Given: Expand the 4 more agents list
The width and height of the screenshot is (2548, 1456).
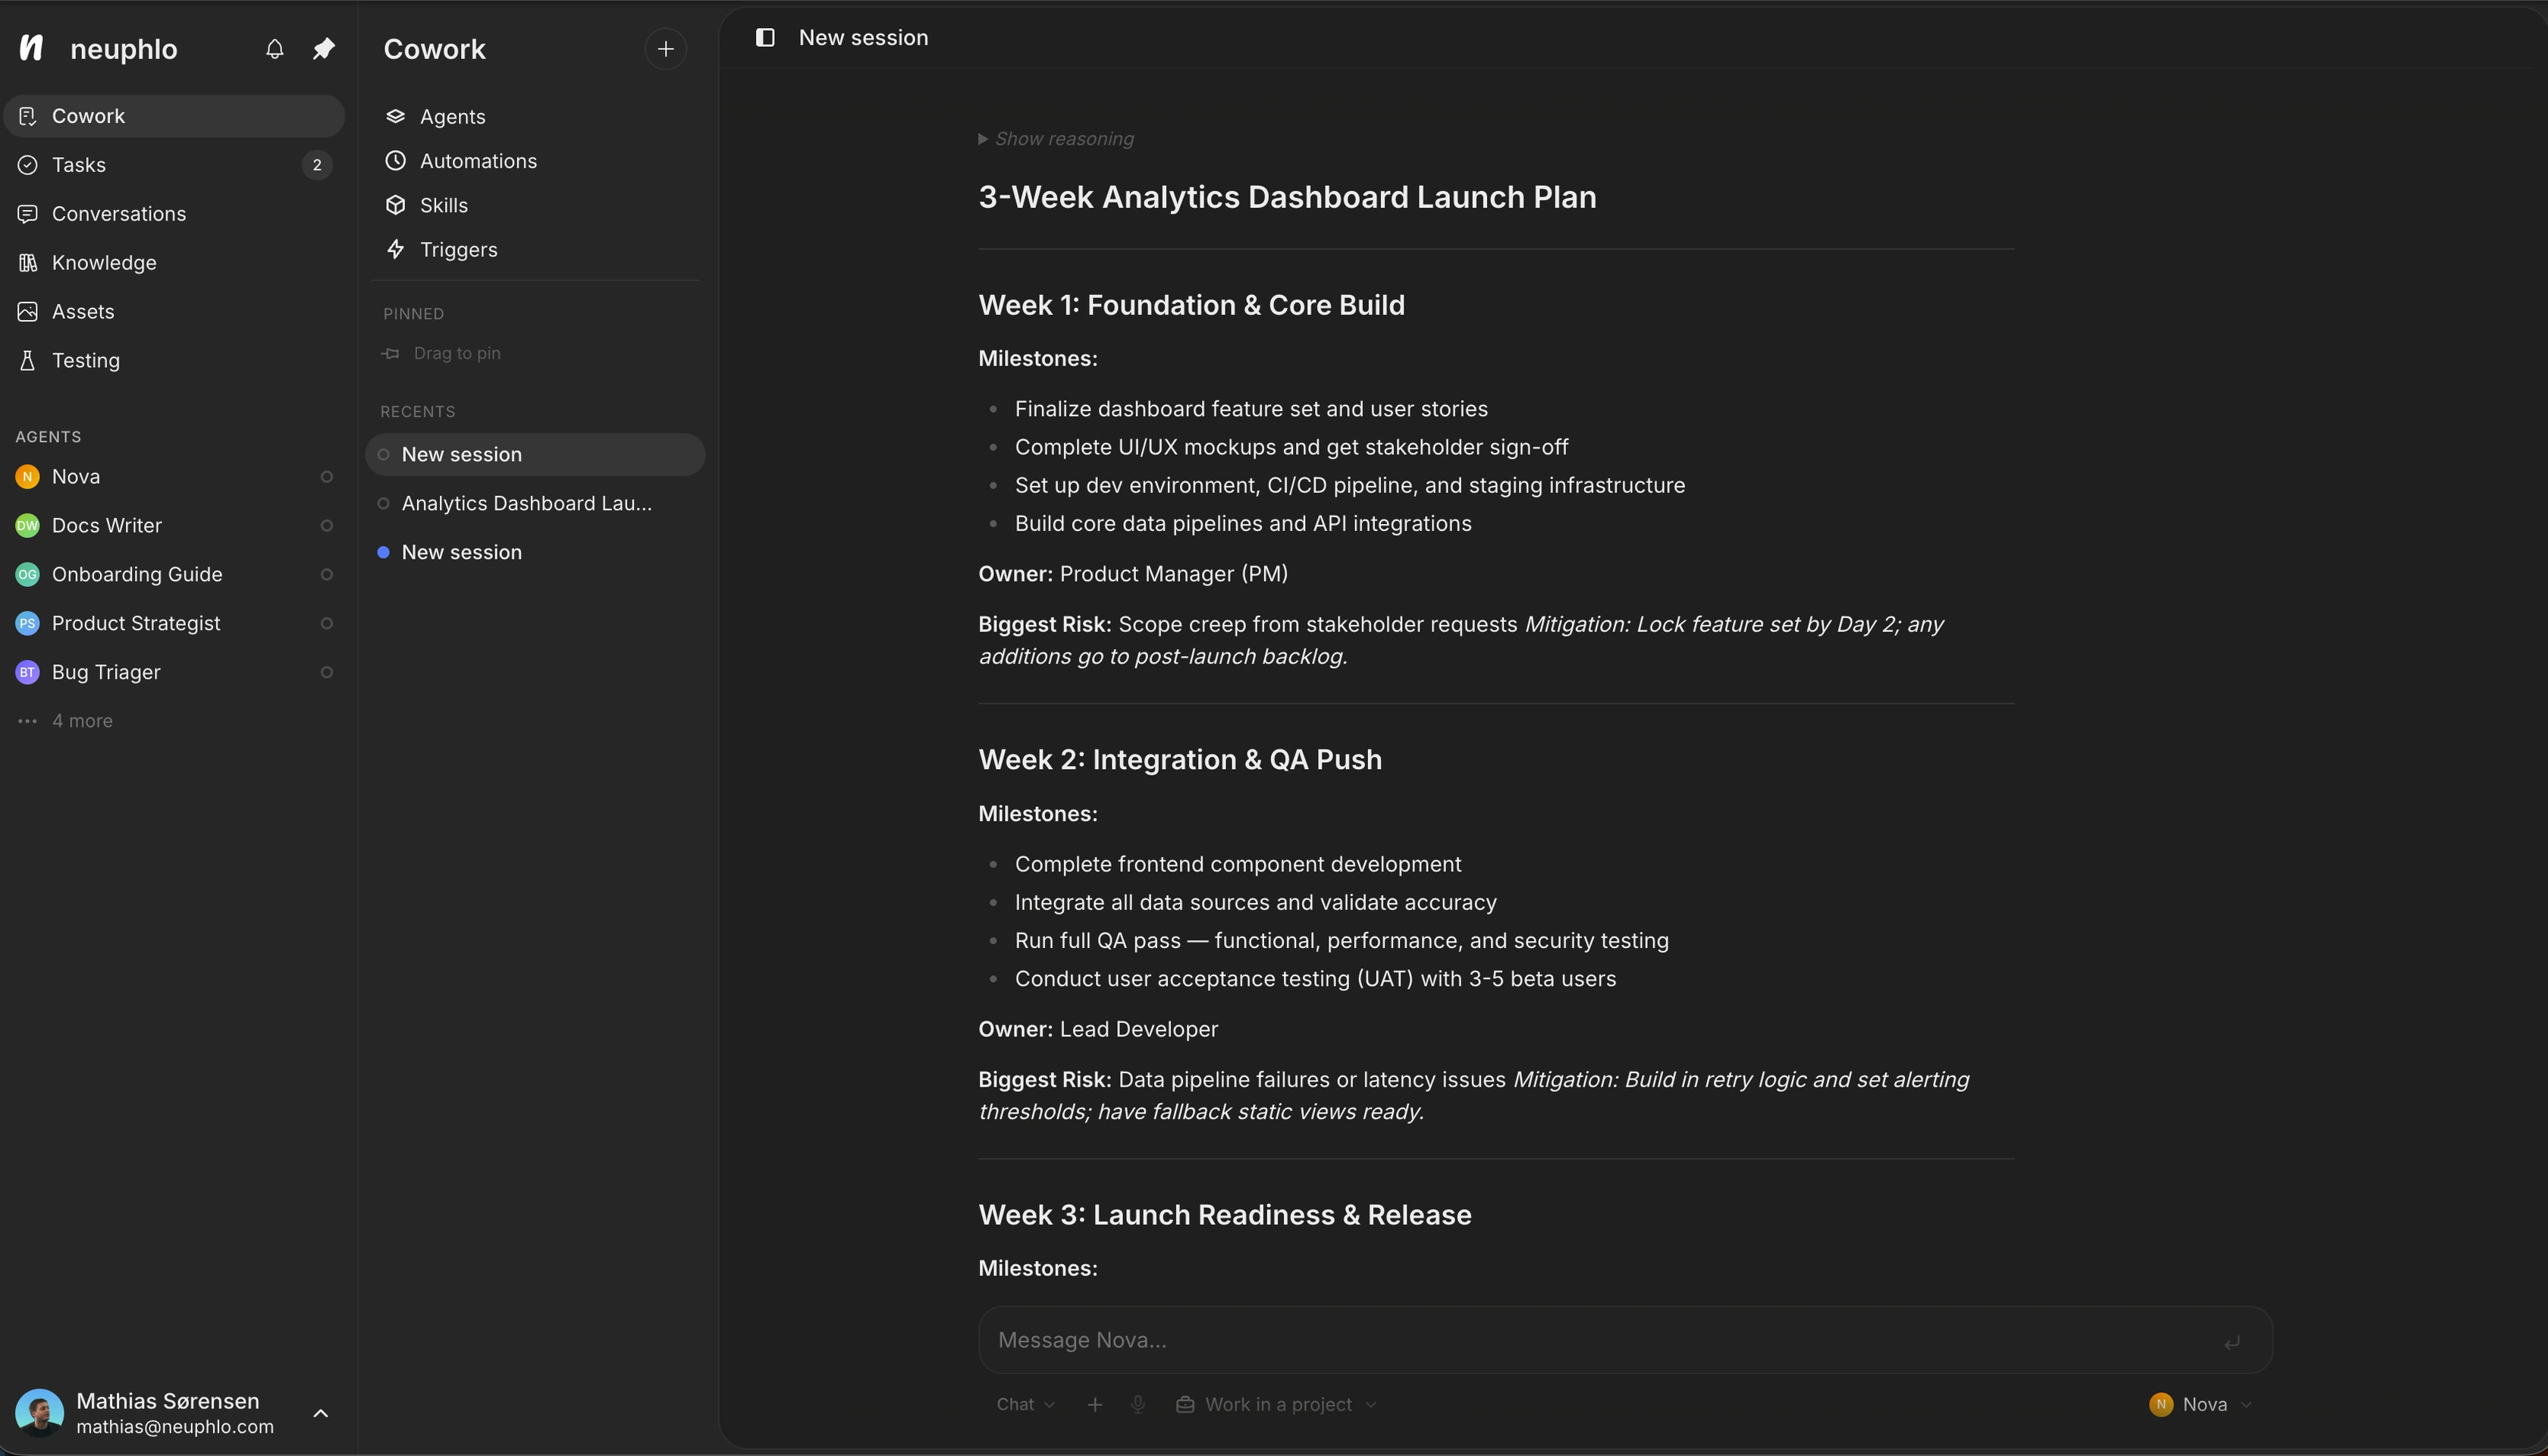Looking at the screenshot, I should (65, 721).
